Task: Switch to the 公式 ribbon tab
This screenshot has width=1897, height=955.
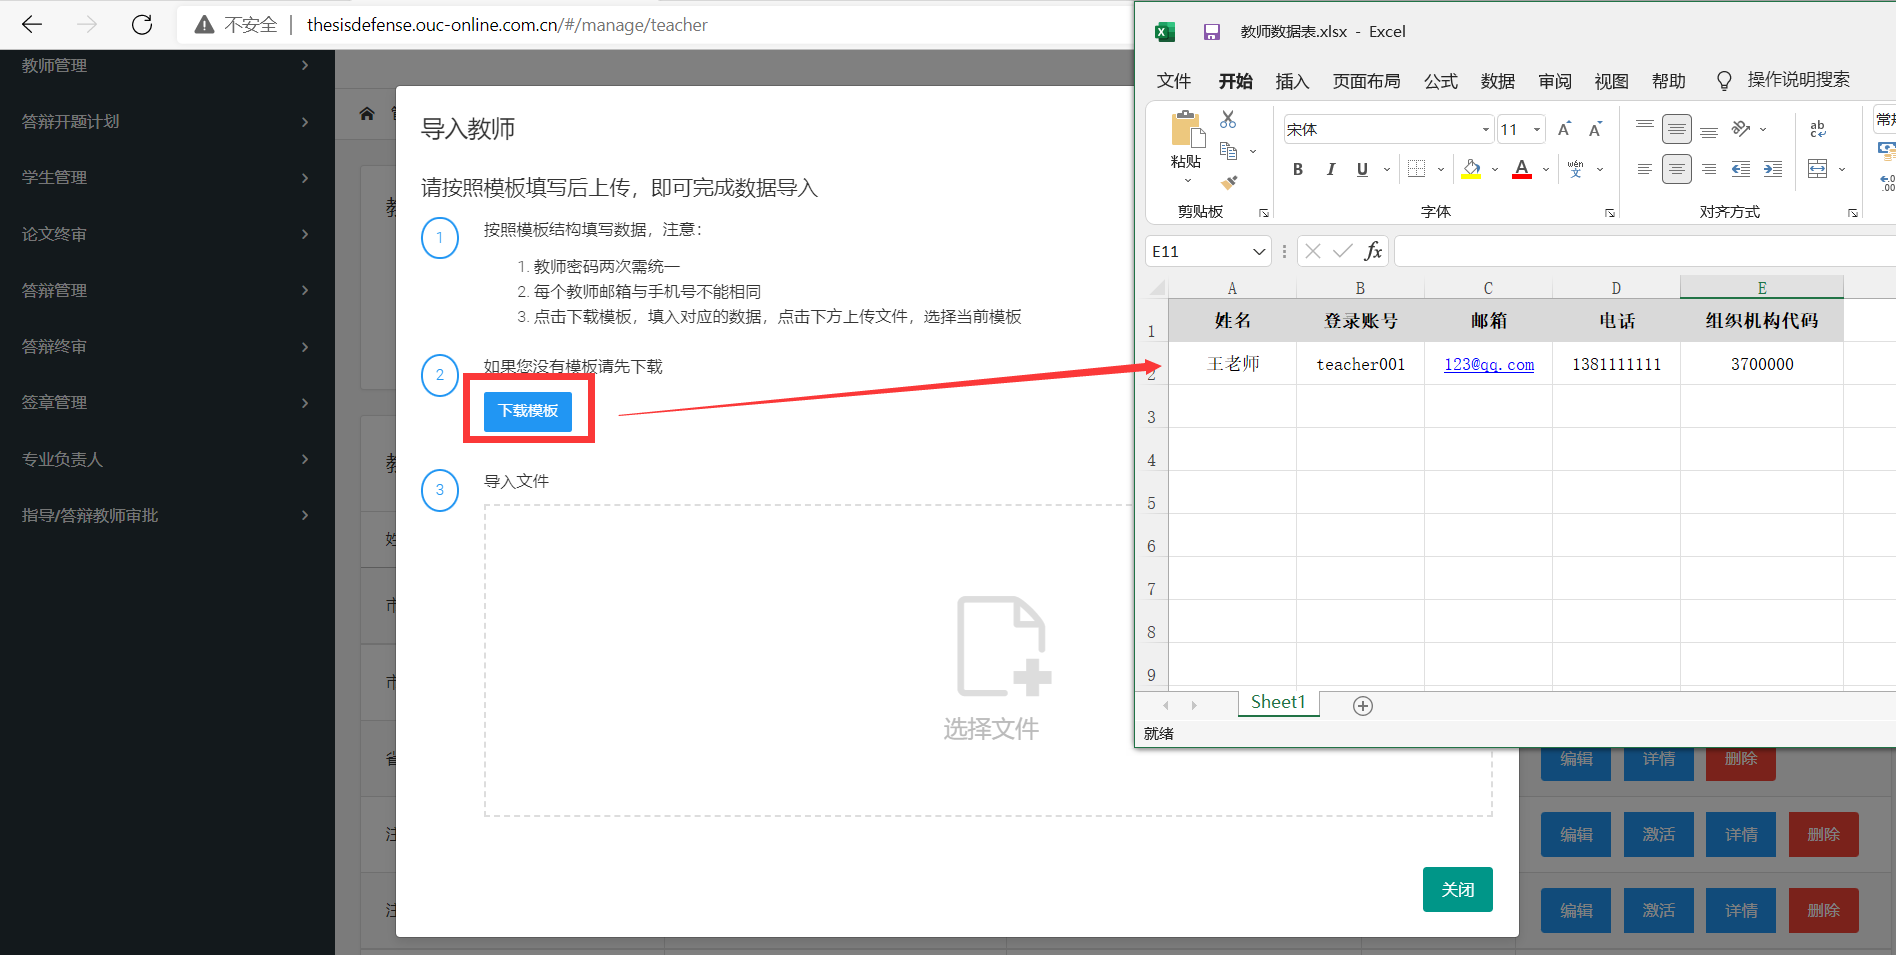Action: tap(1441, 81)
